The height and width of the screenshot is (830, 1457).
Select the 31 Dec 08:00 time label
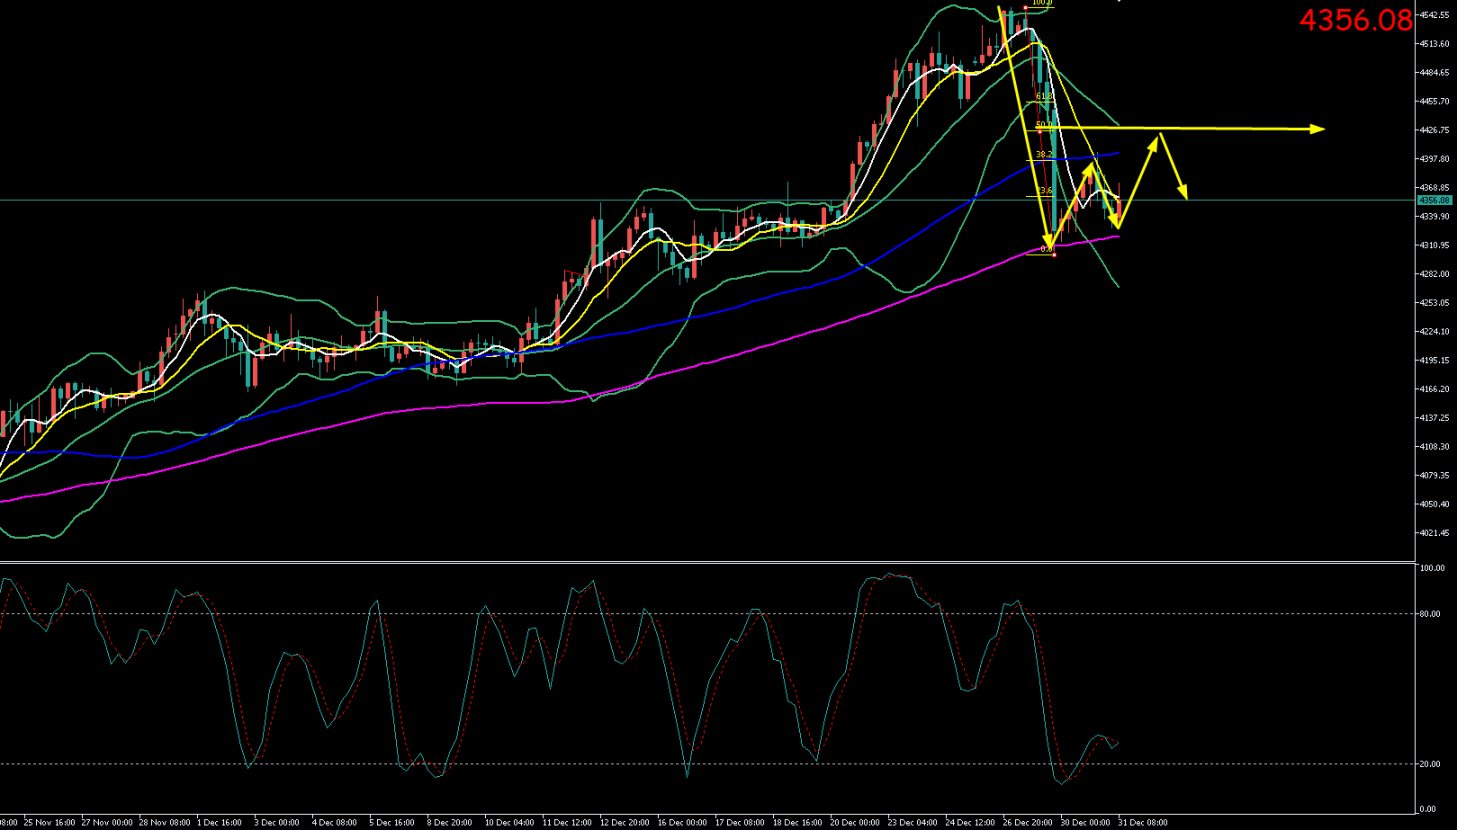pyautogui.click(x=1142, y=823)
